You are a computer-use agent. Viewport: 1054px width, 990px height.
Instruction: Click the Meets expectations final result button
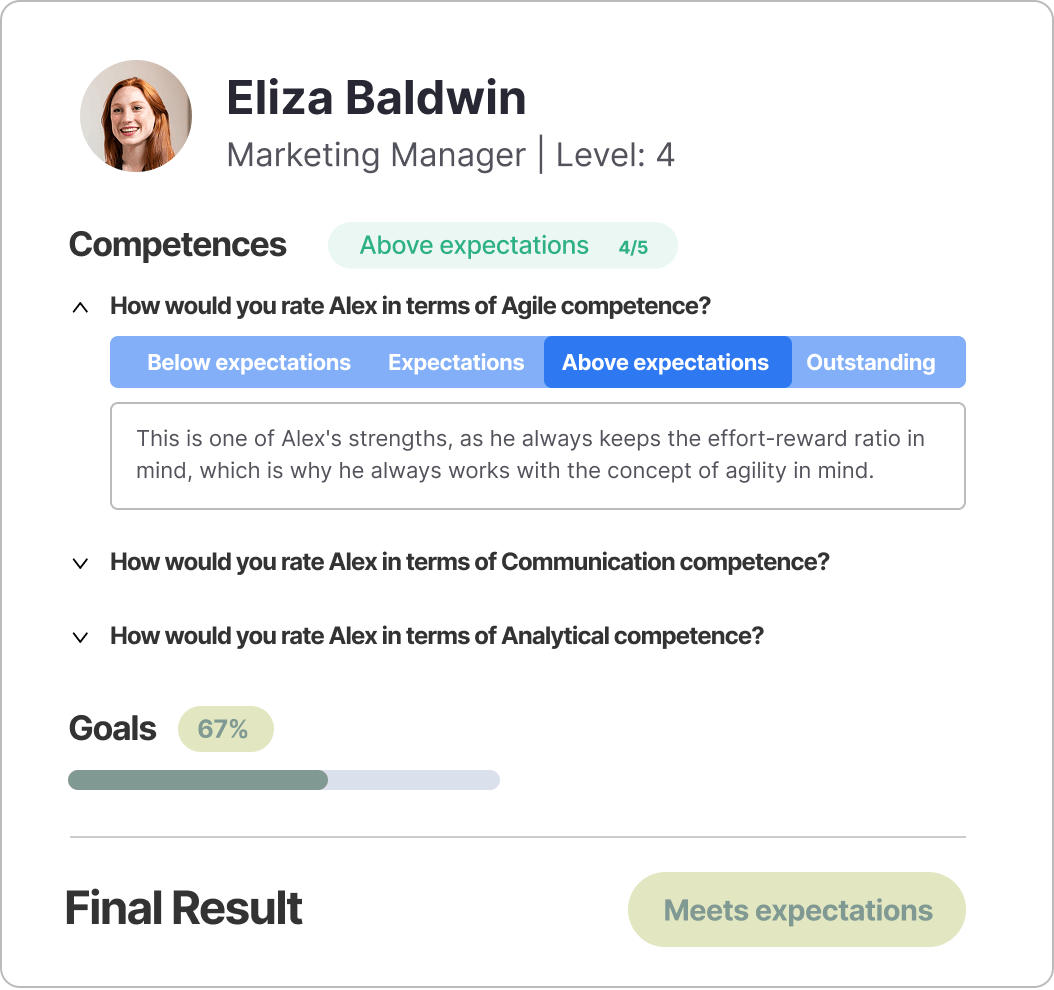point(796,909)
